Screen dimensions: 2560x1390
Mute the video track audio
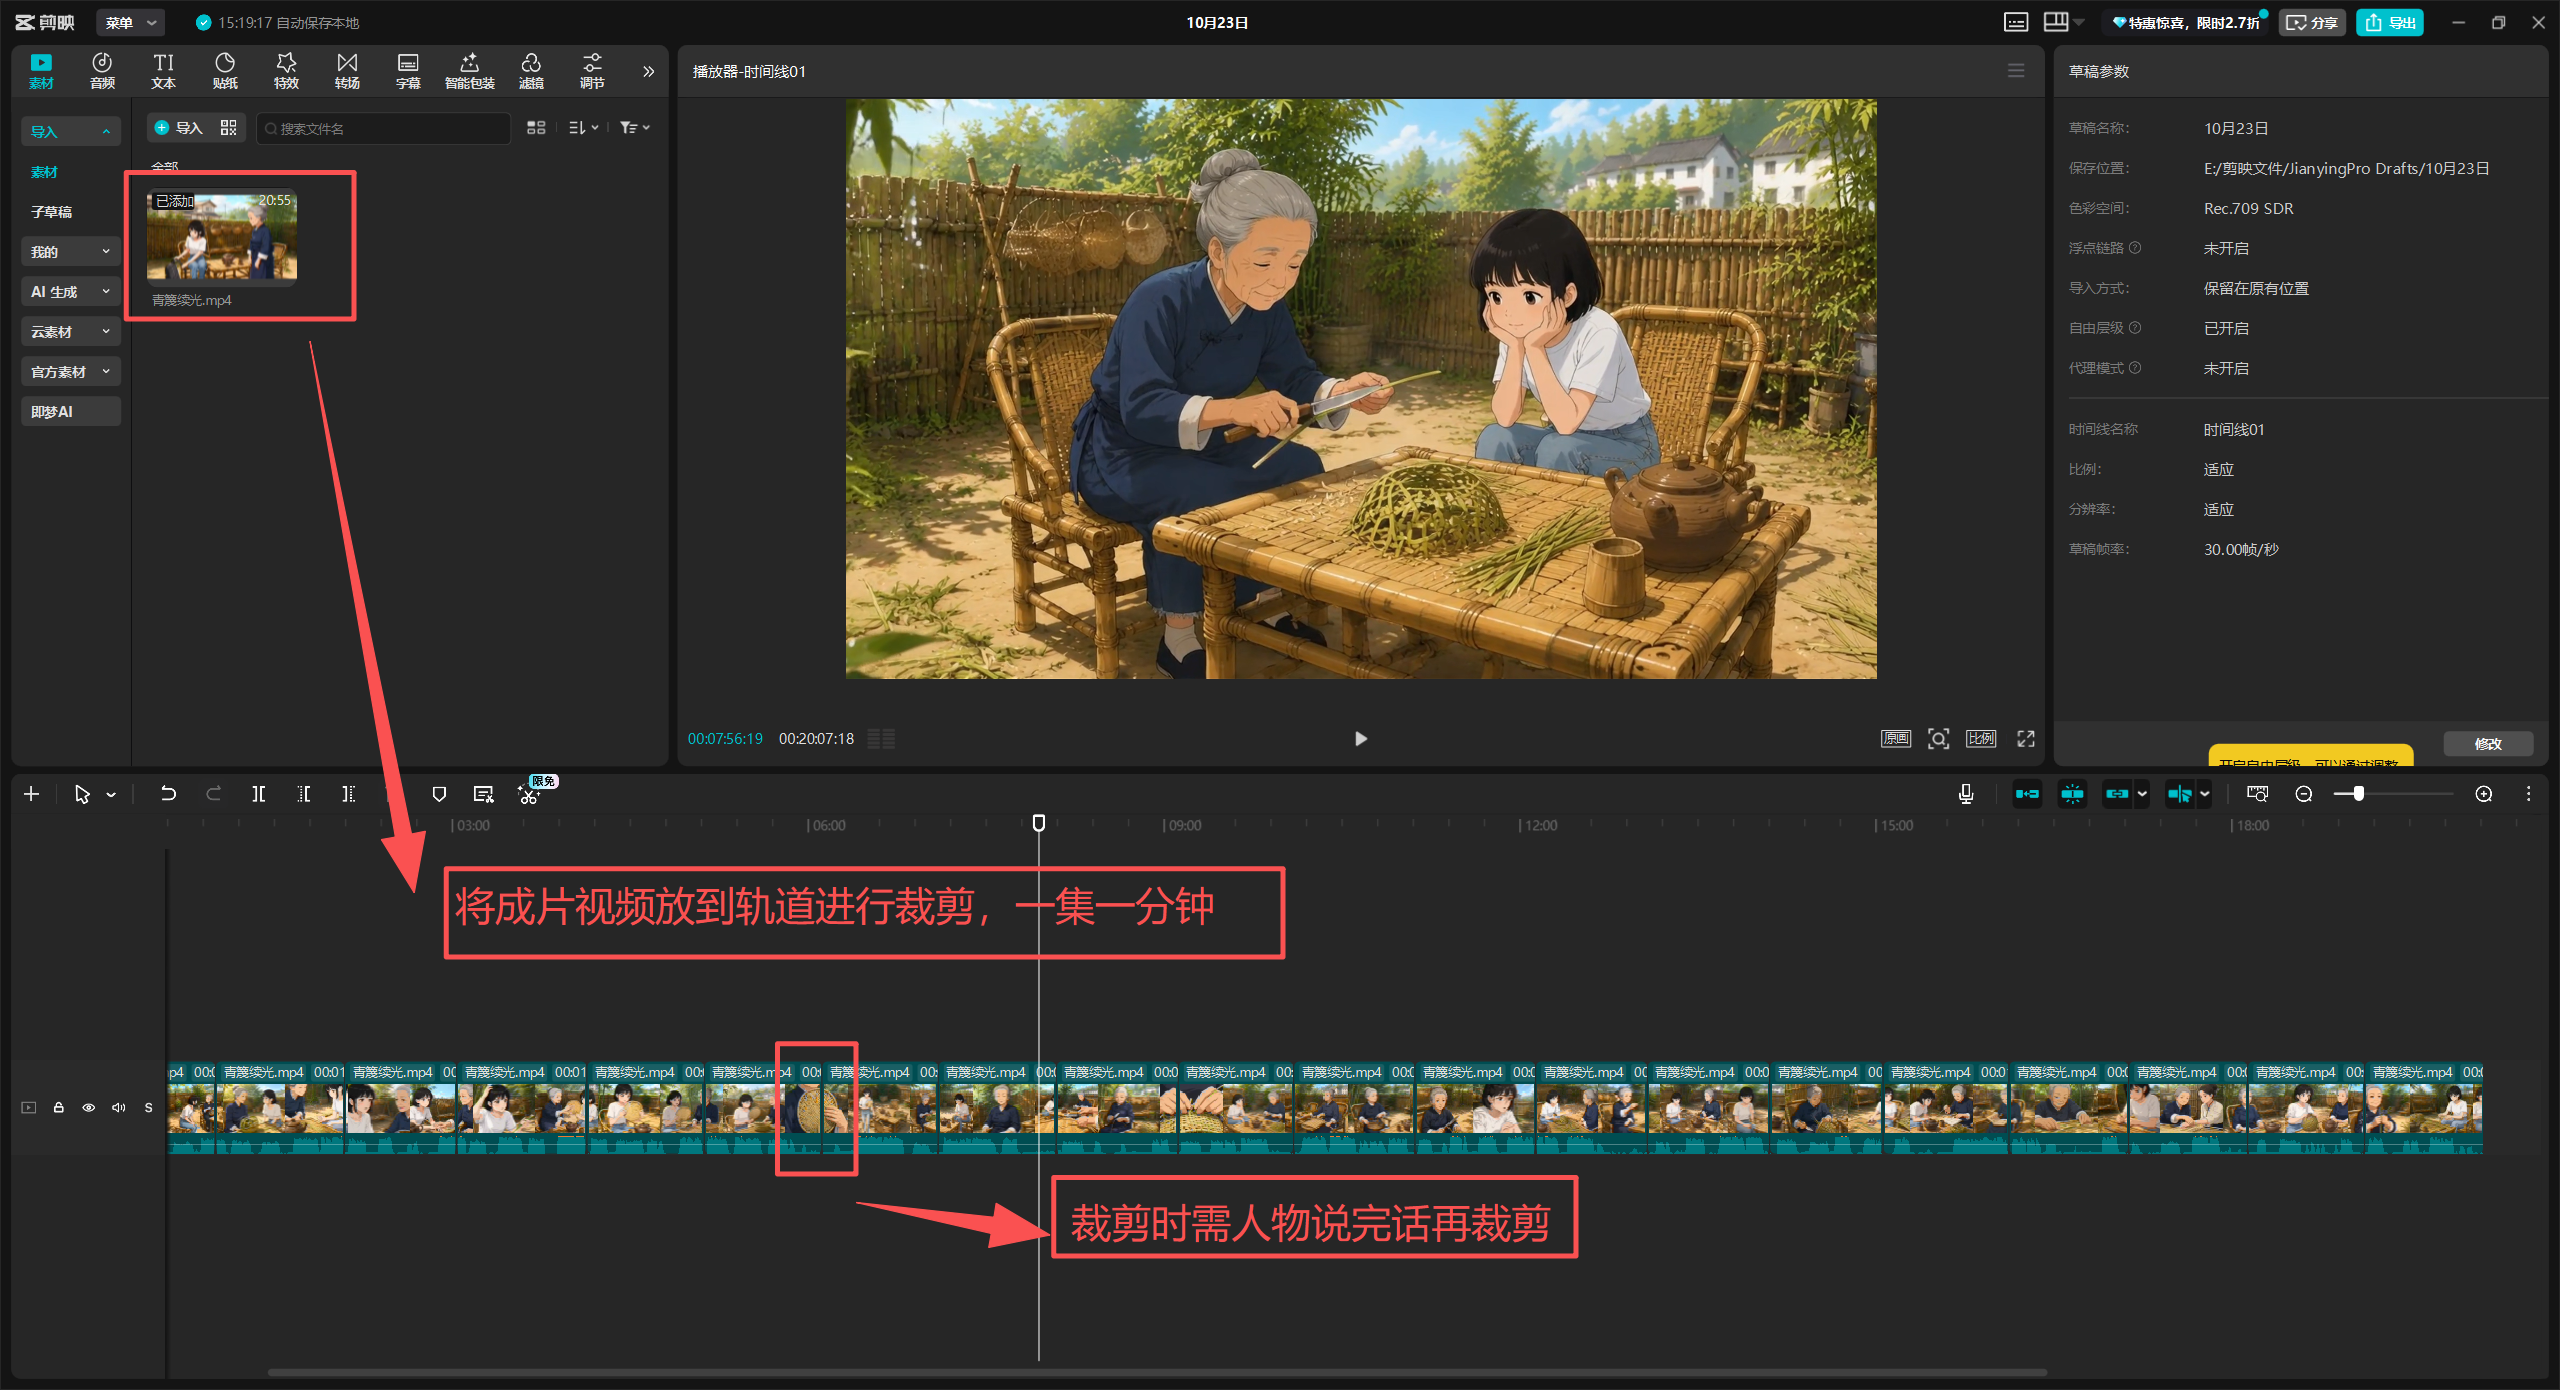(119, 1107)
